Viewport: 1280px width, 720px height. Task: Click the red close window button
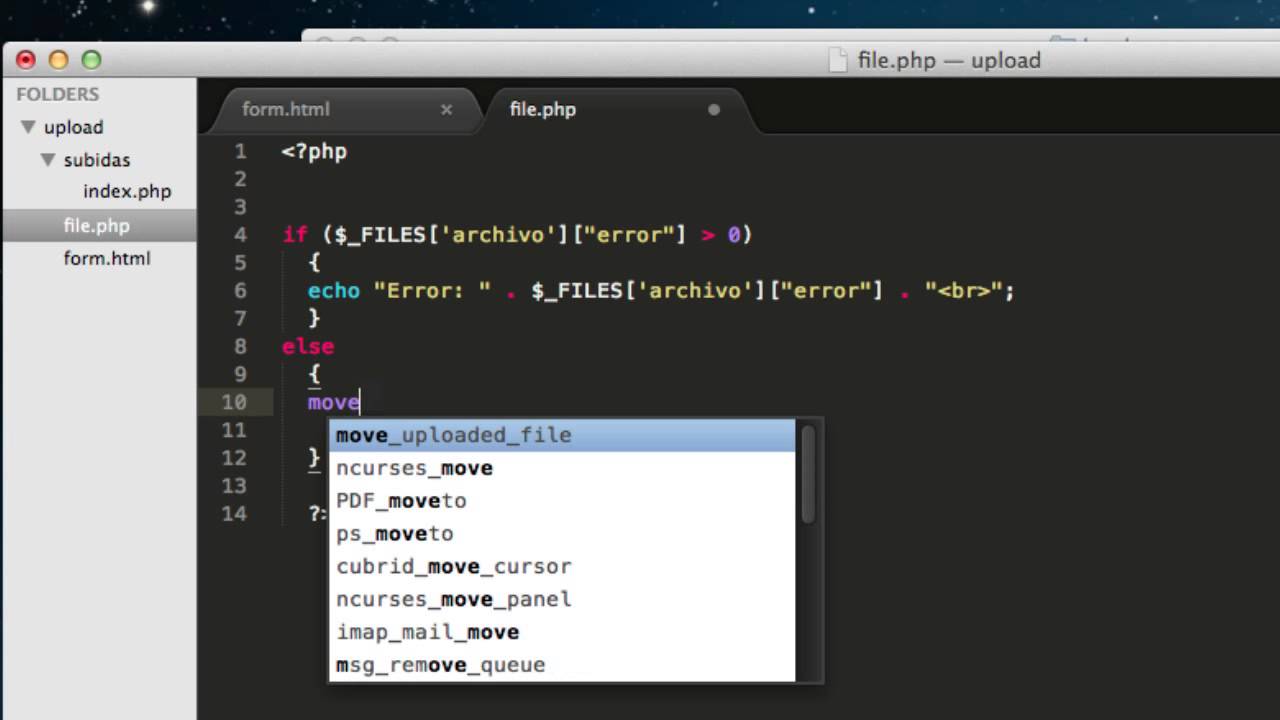[x=26, y=60]
